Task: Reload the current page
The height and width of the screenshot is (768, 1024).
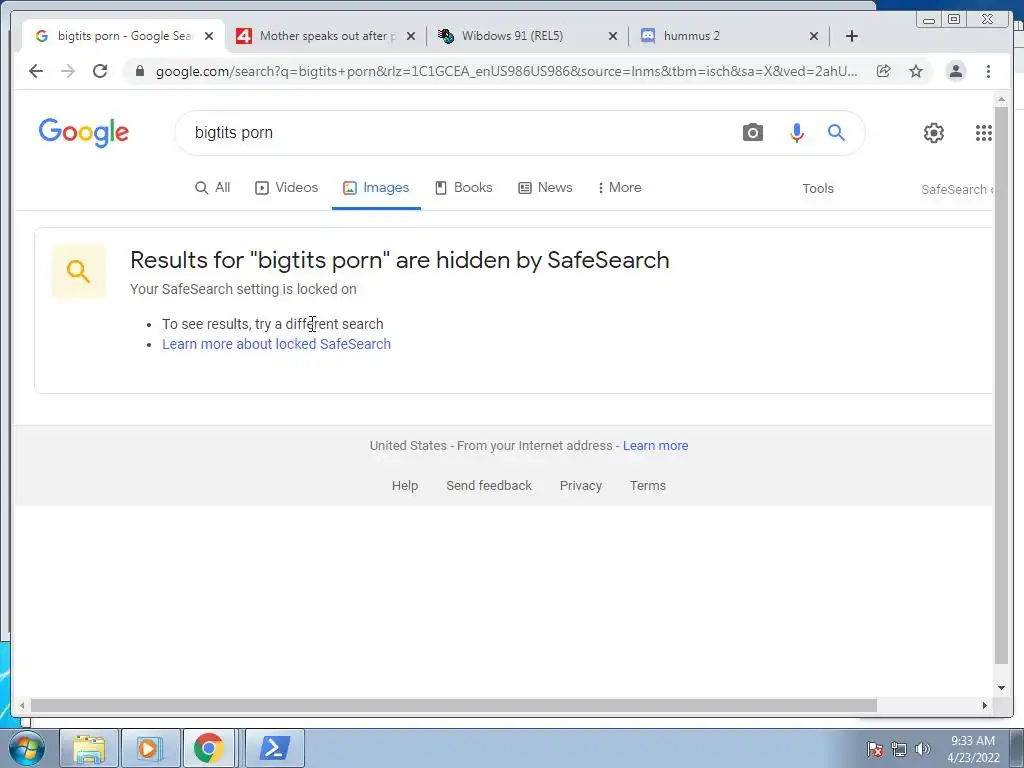Action: click(x=100, y=71)
